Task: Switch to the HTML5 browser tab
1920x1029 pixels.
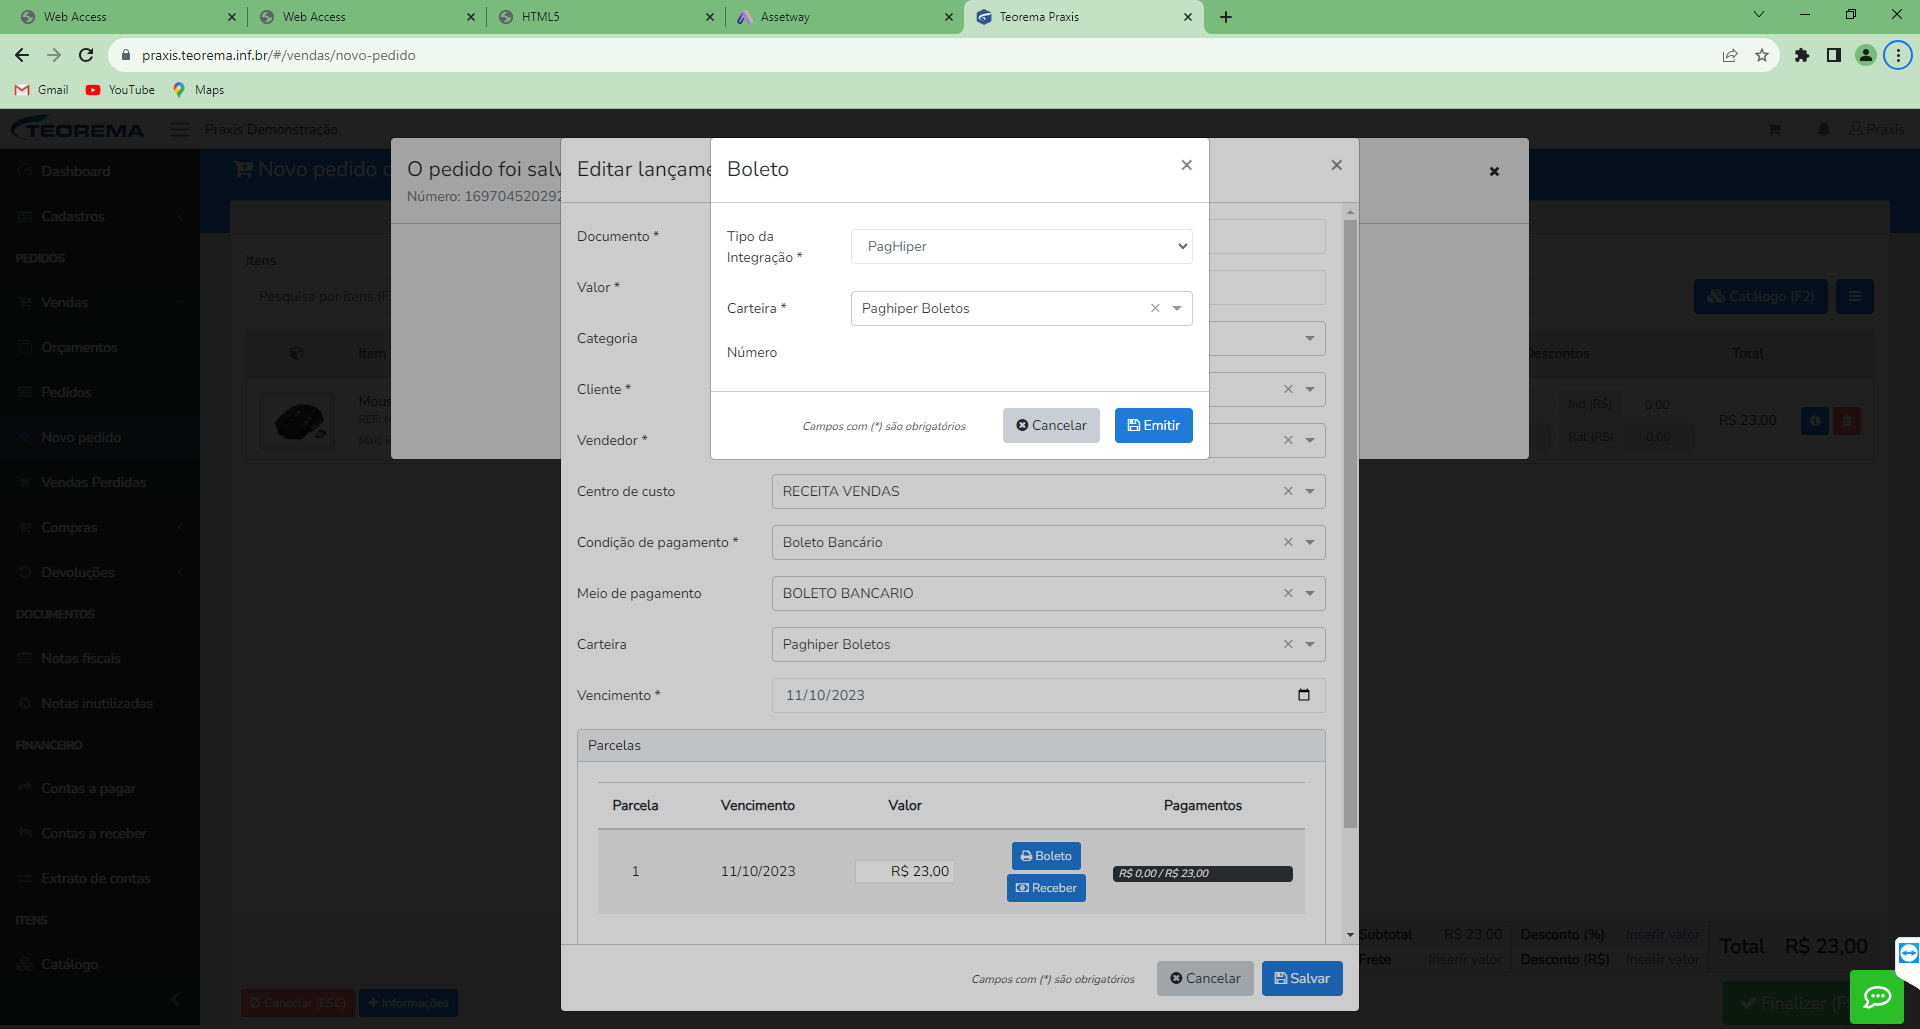Action: tap(606, 17)
